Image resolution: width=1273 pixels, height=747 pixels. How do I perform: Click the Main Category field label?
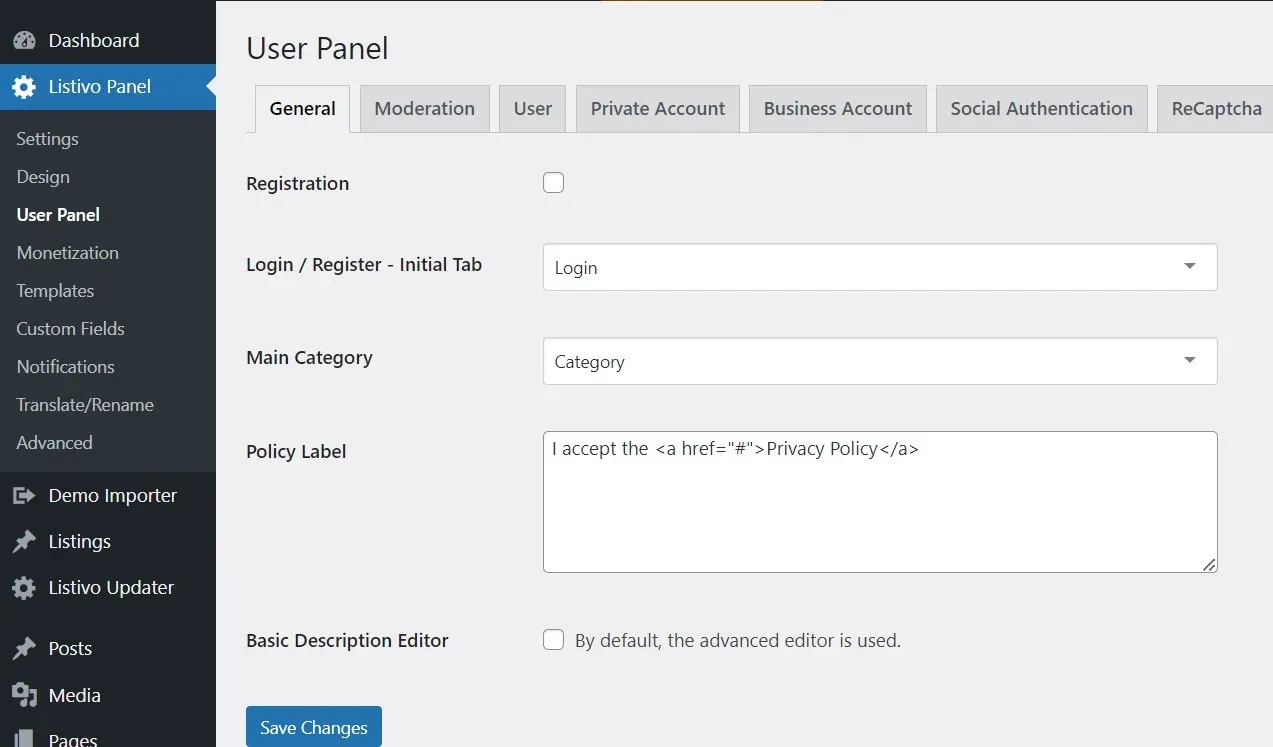[309, 358]
